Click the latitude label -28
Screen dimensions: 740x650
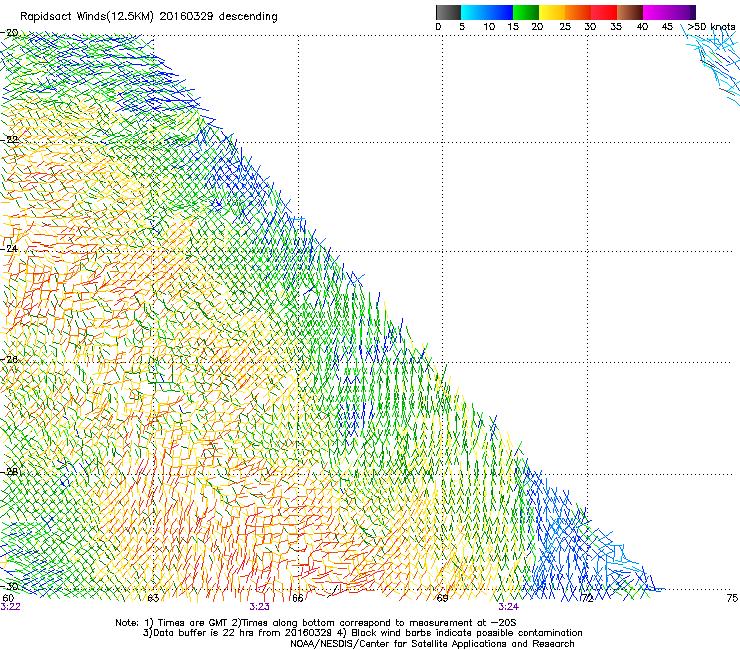11,471
